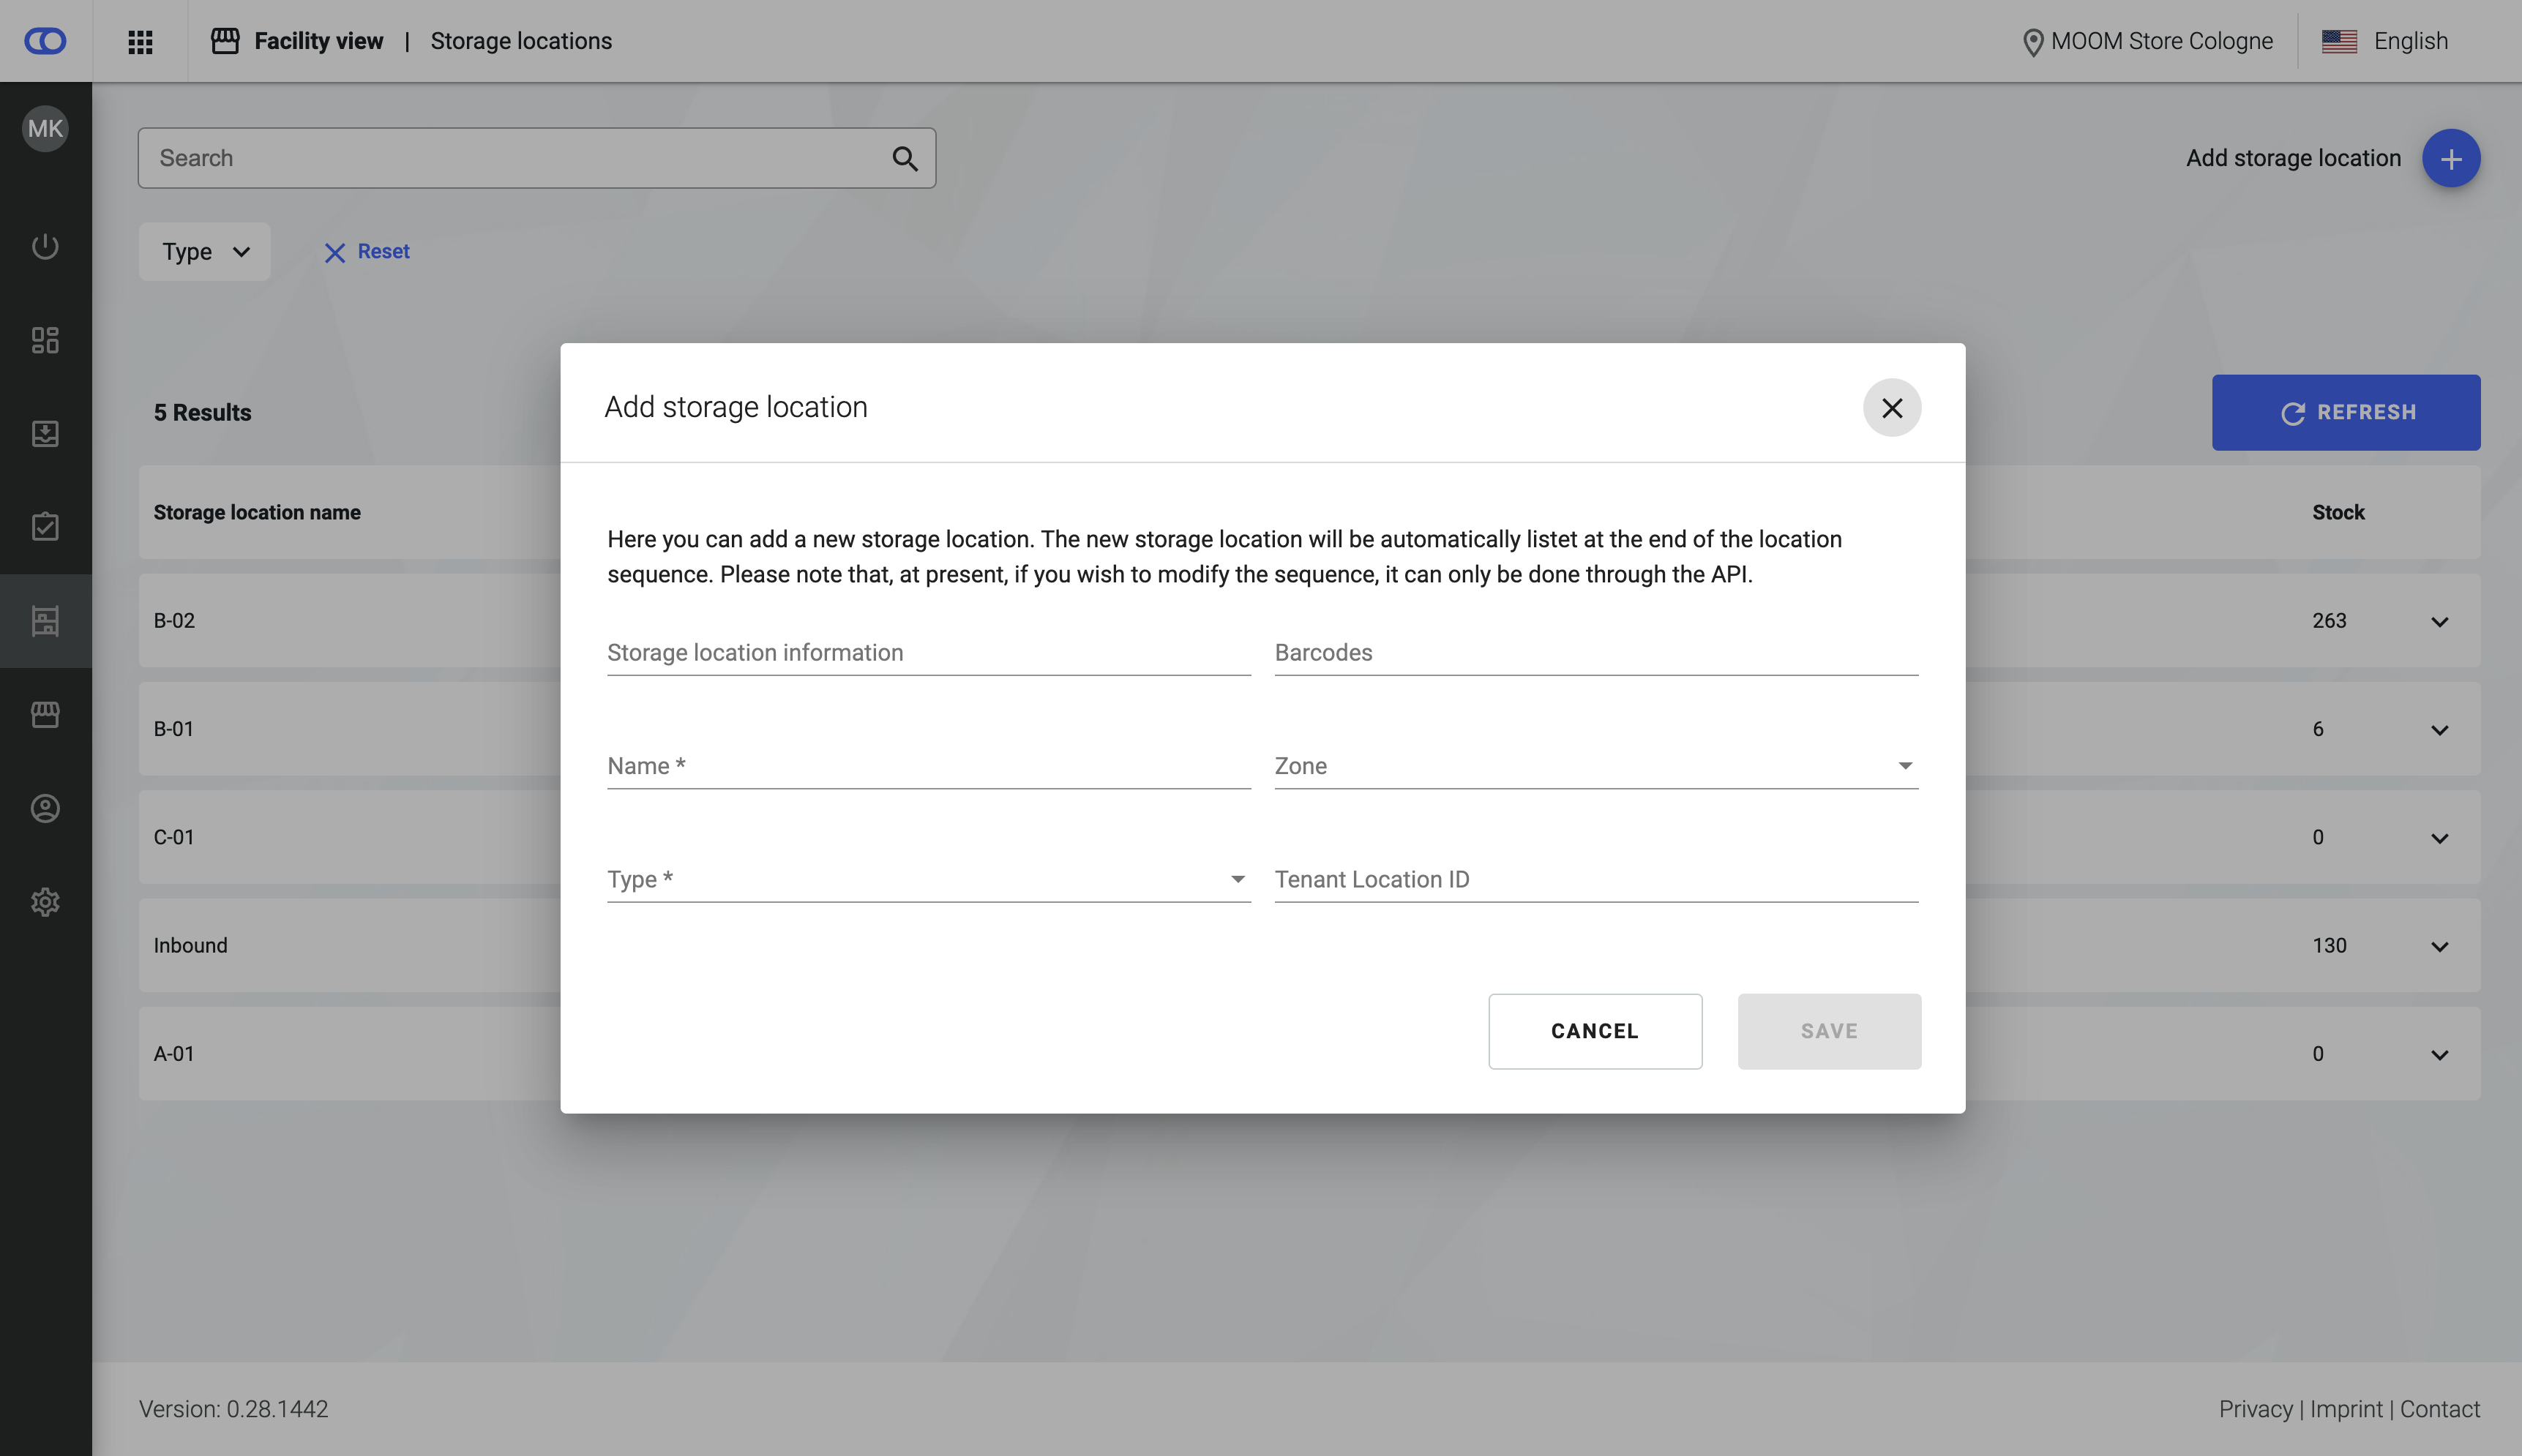Click the inbound download tray sidebar icon
This screenshot has width=2522, height=1456.
pos(45,433)
